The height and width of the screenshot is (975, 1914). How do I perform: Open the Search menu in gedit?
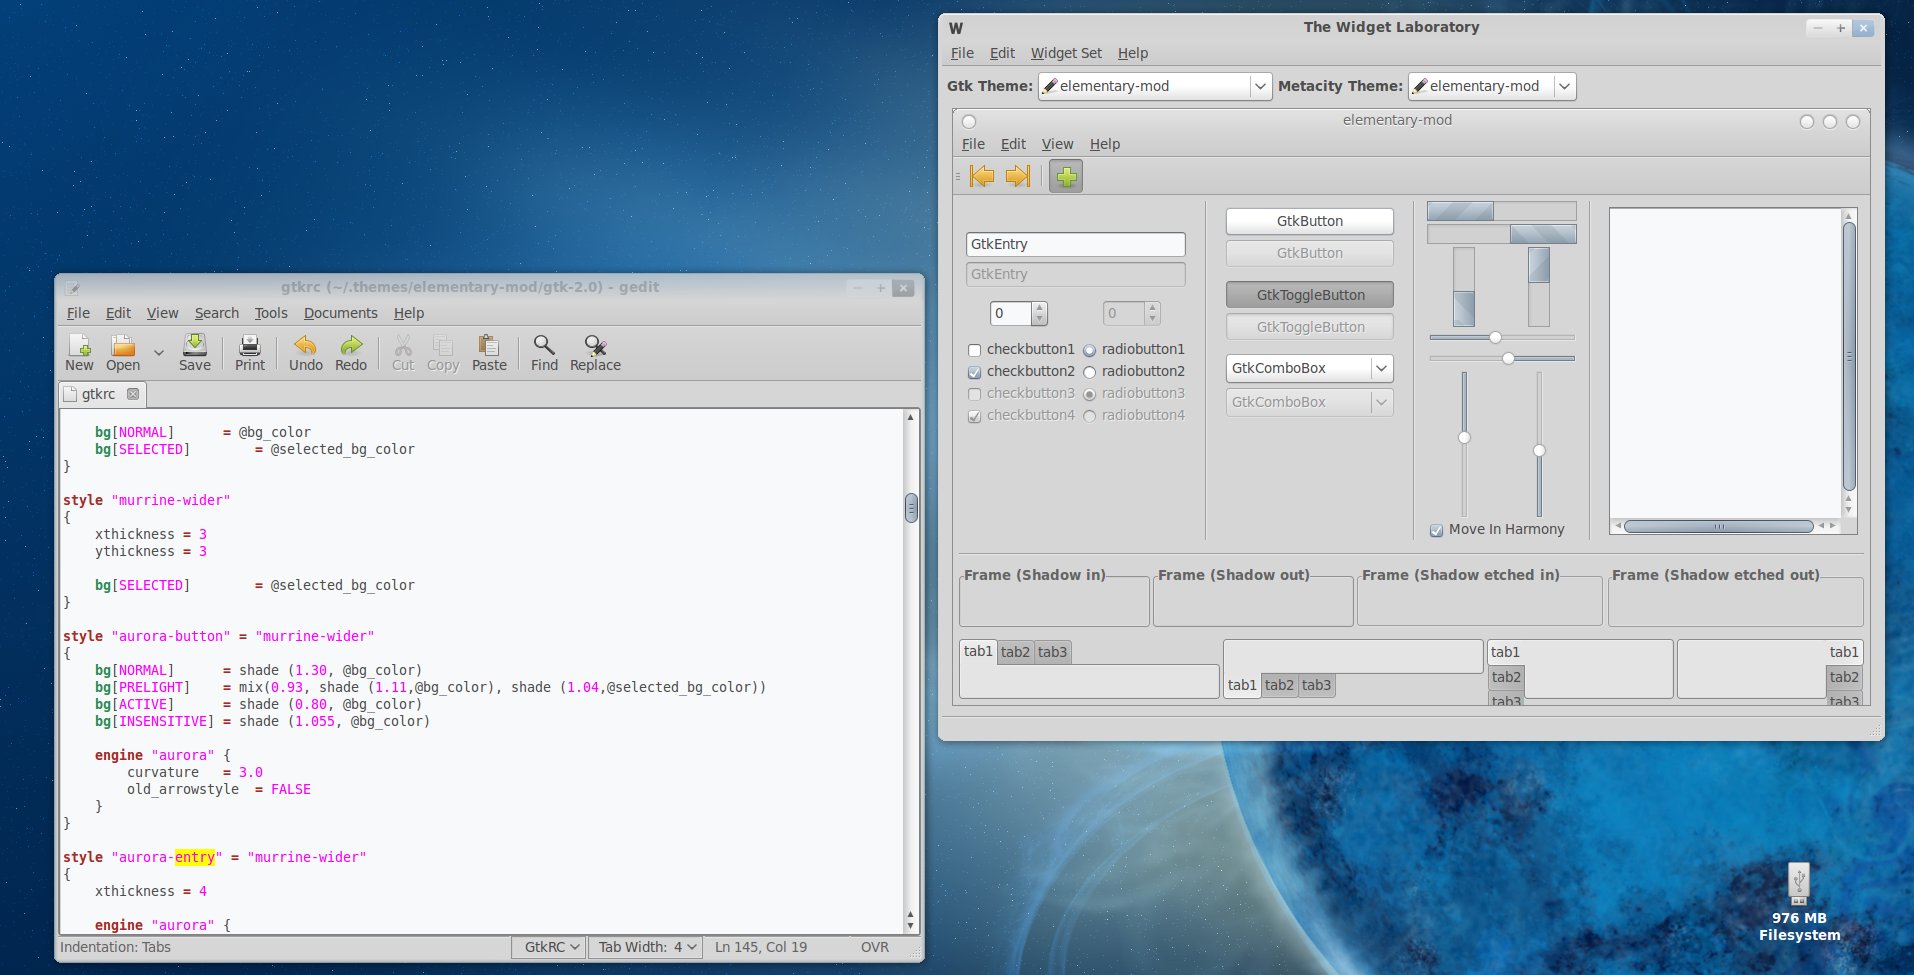coord(217,313)
